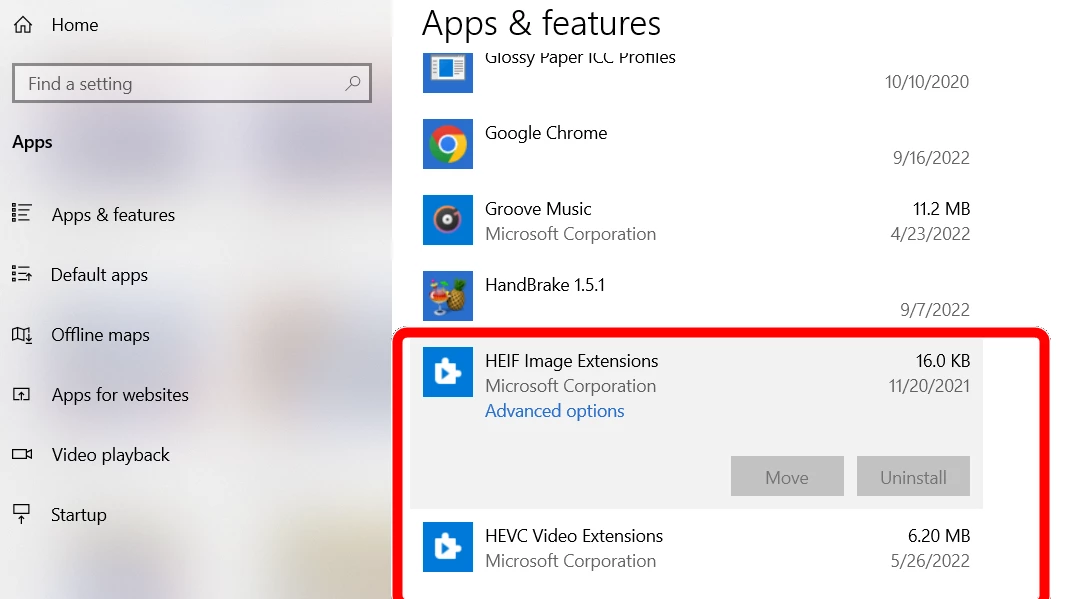Click the 9/7/2022 install date
Screen dimensions: 1066x599
(x=935, y=310)
